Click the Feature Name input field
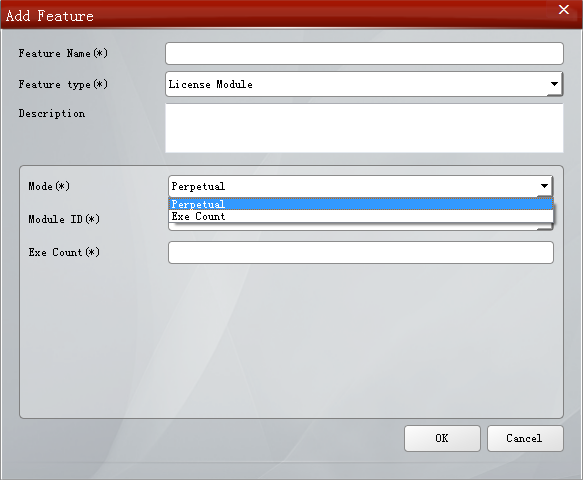583x480 pixels. point(364,54)
